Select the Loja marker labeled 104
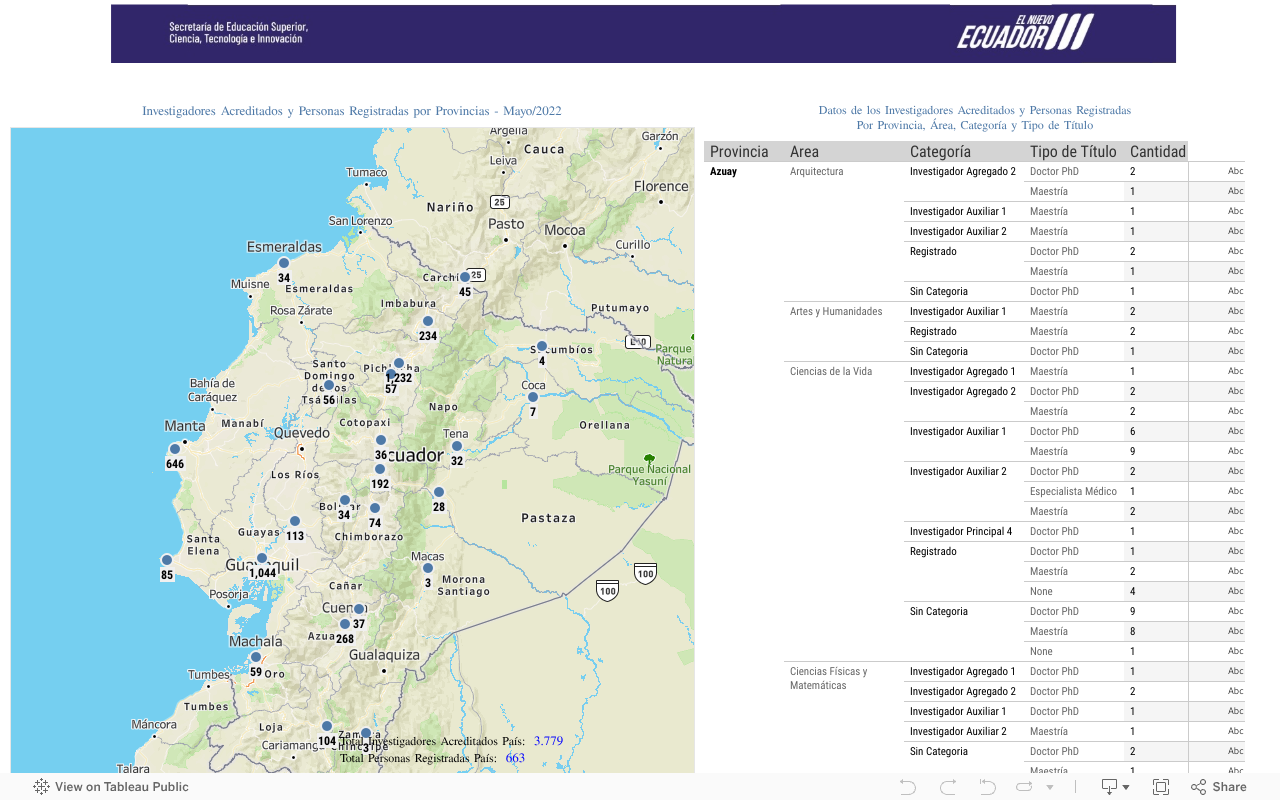The height and width of the screenshot is (800, 1280). pyautogui.click(x=327, y=726)
